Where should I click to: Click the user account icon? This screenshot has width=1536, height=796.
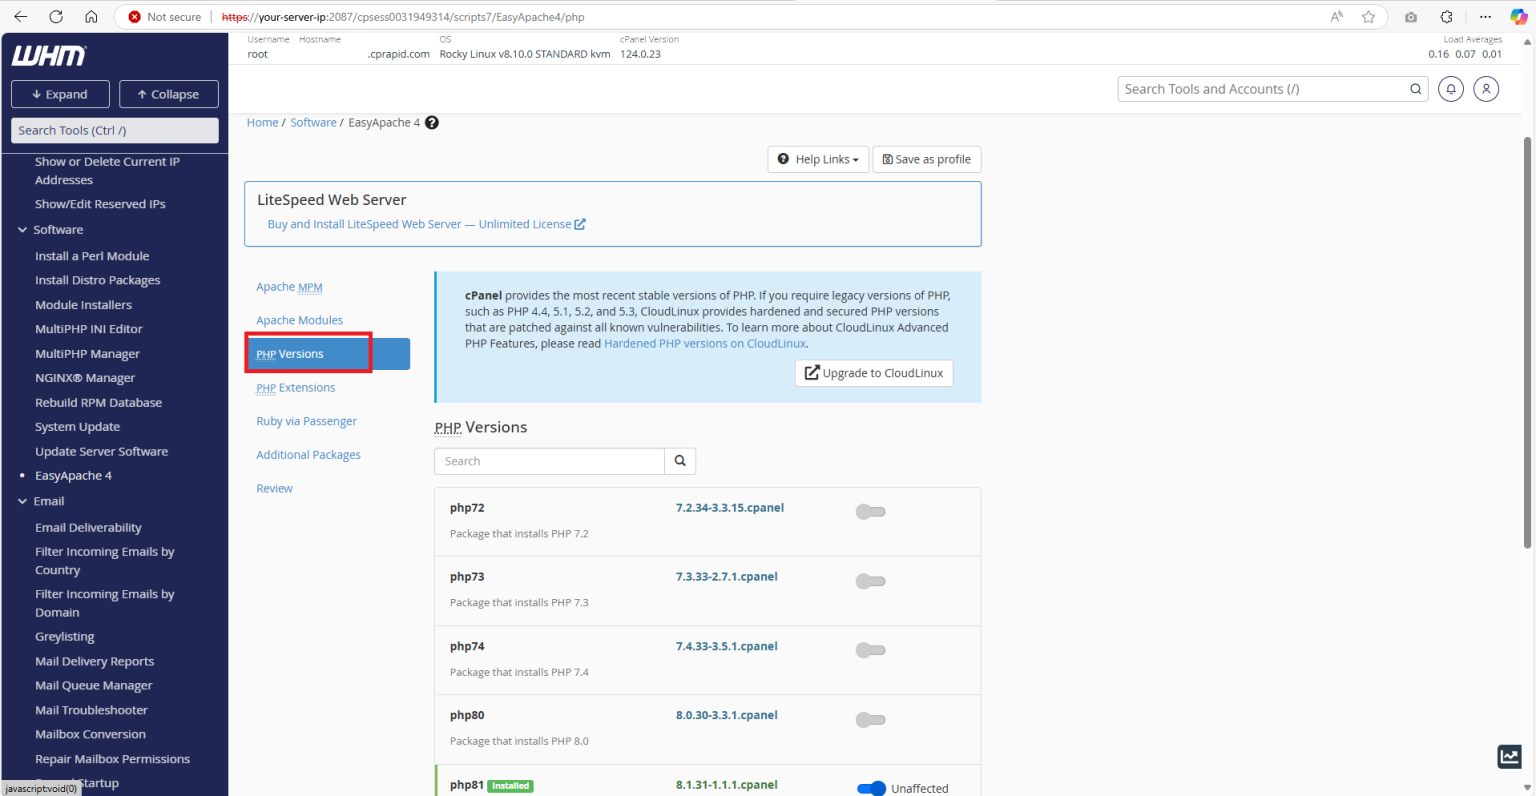(x=1486, y=89)
